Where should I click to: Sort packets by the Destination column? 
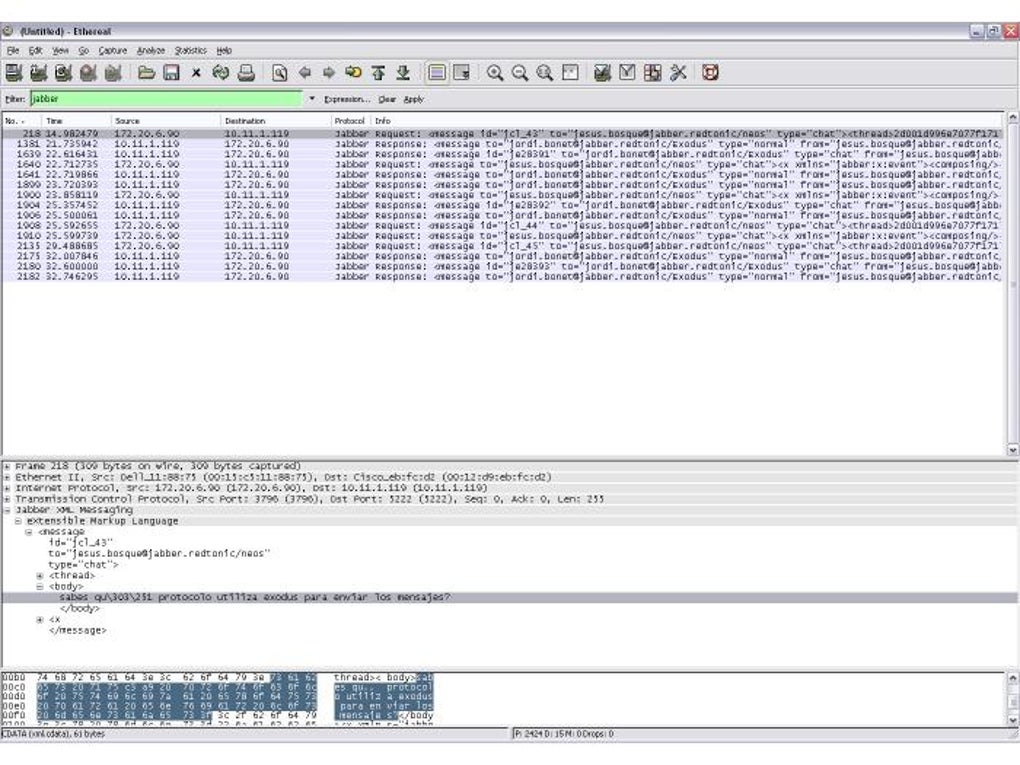276,121
